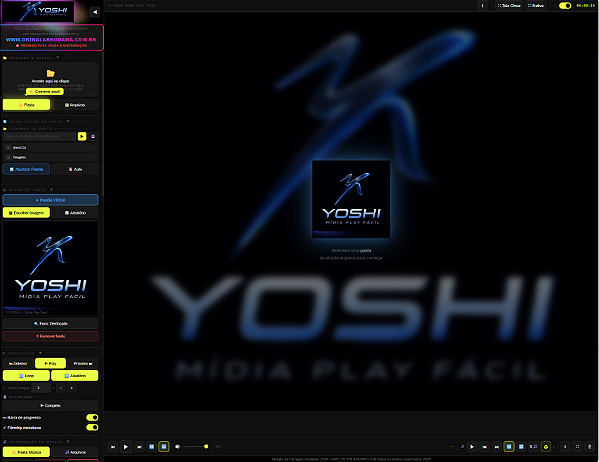Click the Fundo Desfocado button

(50, 324)
